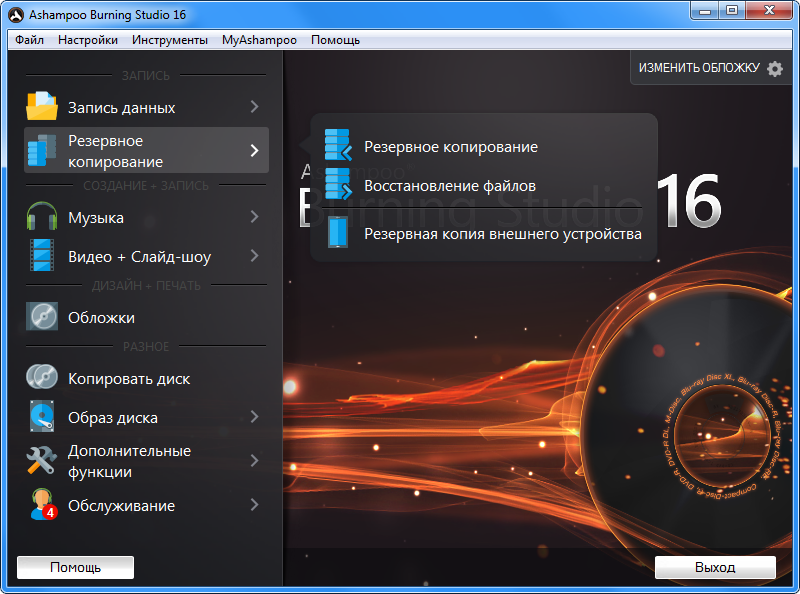The height and width of the screenshot is (594, 800).
Task: Click the support agent icon for Обслуживание
Action: pos(43,504)
